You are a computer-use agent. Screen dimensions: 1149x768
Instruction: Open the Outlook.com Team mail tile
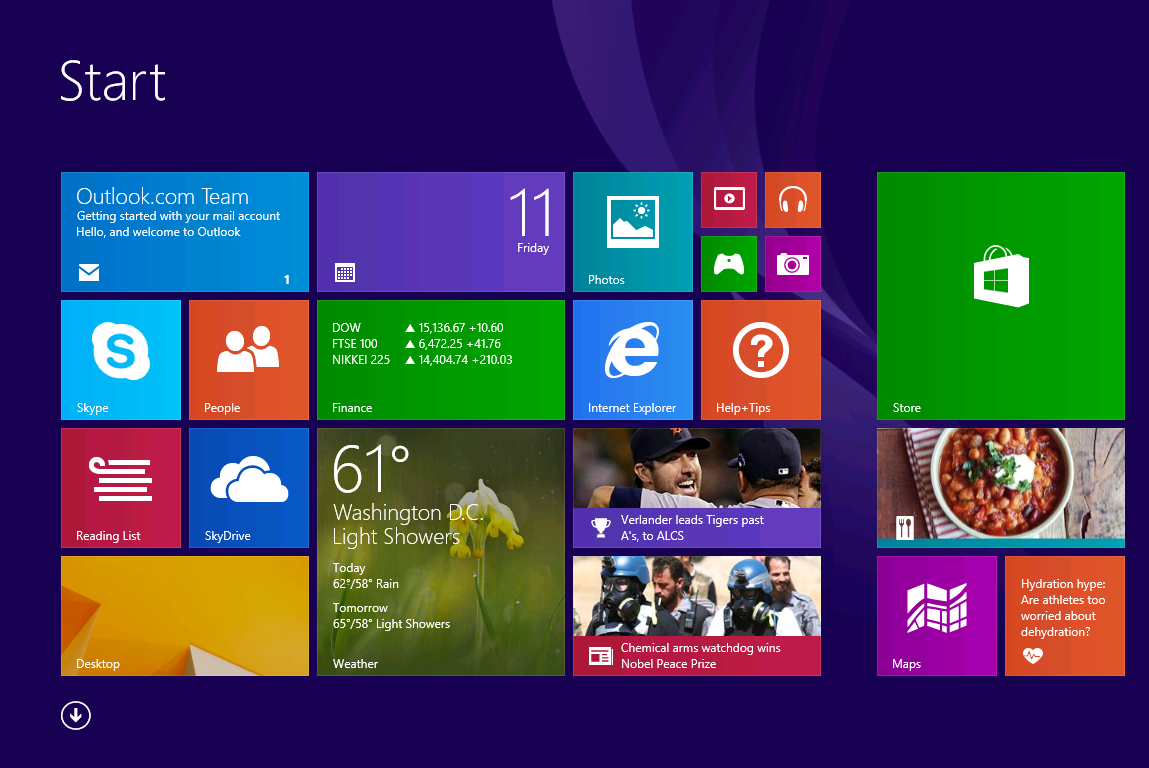tap(185, 232)
